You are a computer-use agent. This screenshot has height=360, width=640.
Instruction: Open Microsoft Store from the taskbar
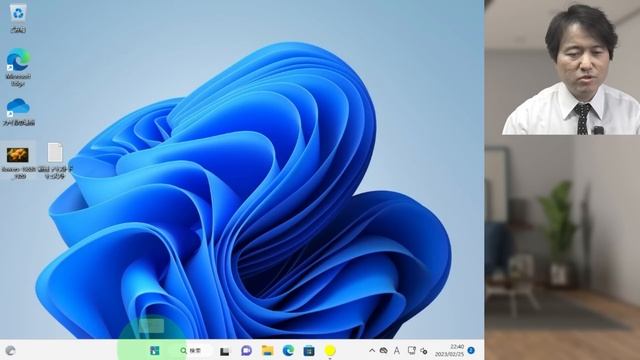(309, 350)
